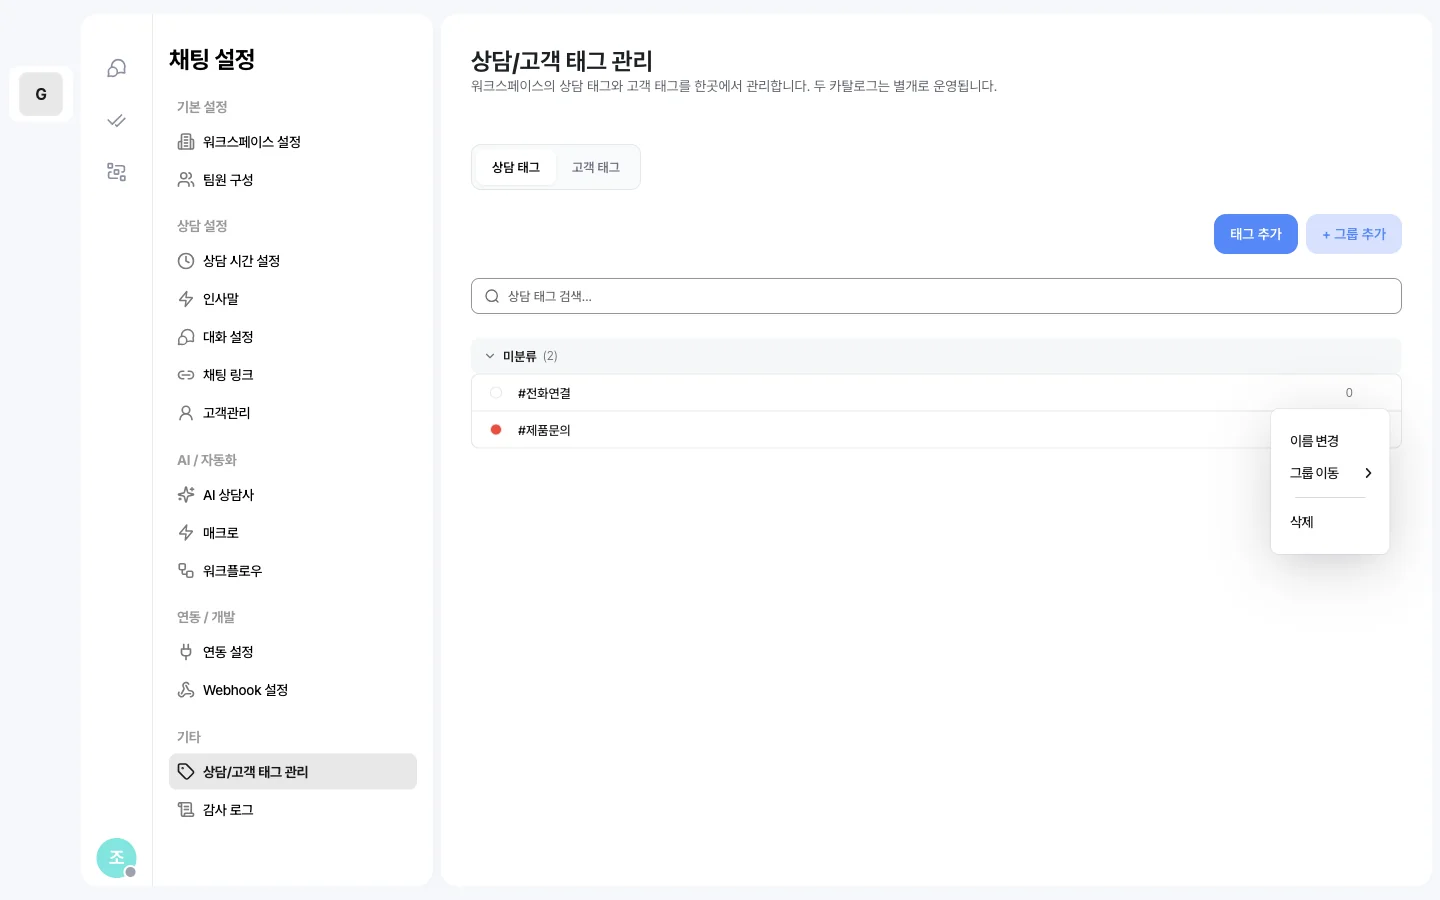
Task: Collapse the 미분류 group chevron
Action: 490,356
